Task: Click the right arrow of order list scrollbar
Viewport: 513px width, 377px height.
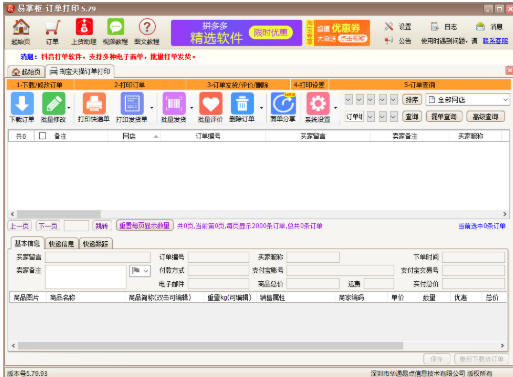Action: click(505, 214)
